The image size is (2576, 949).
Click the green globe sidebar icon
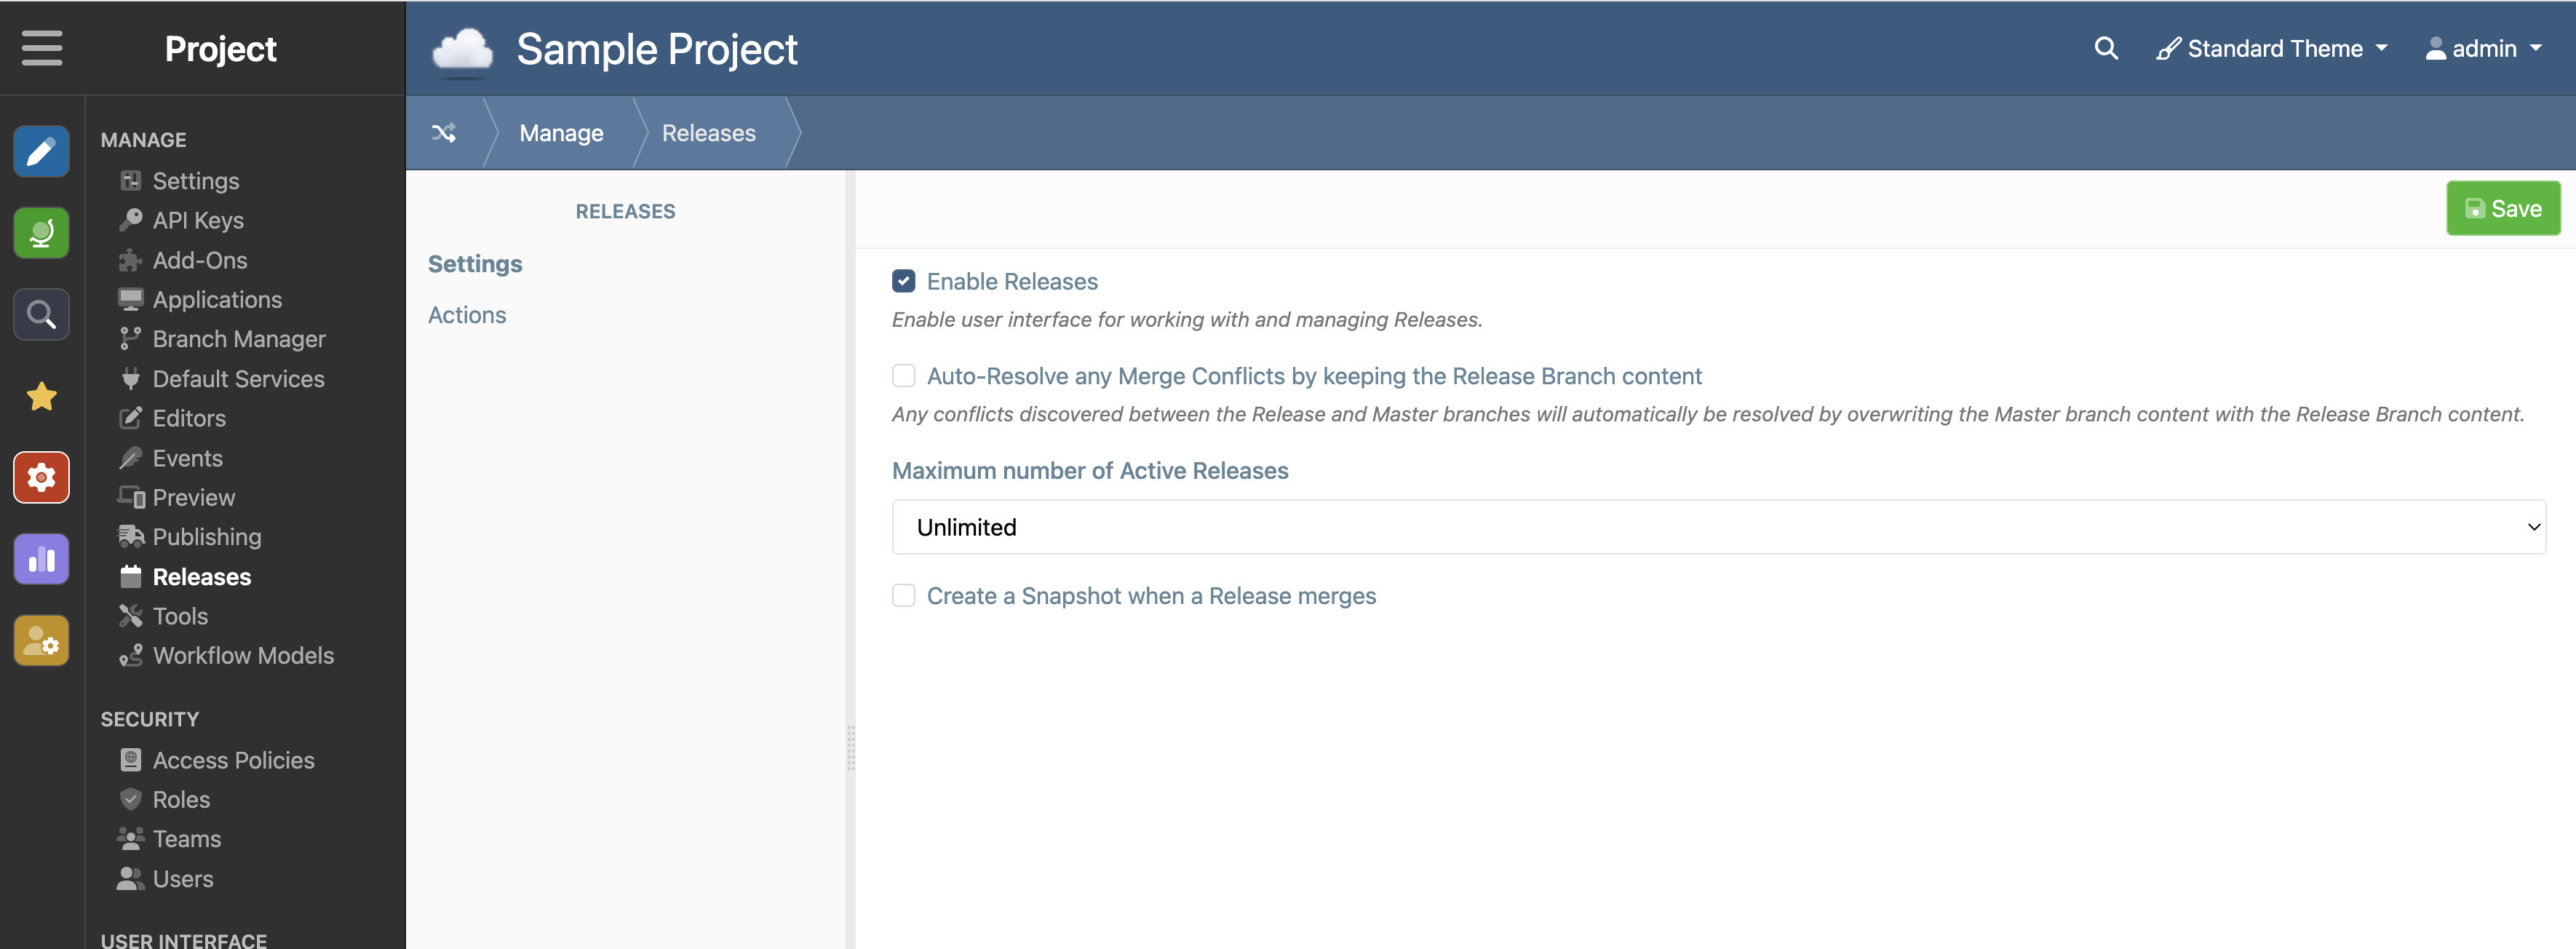point(41,233)
